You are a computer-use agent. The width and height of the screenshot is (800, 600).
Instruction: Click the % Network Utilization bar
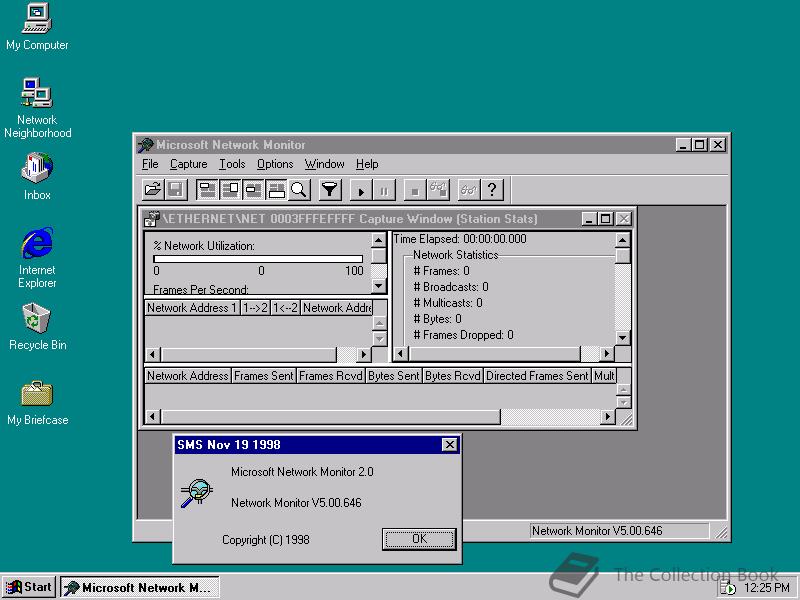coord(258,259)
